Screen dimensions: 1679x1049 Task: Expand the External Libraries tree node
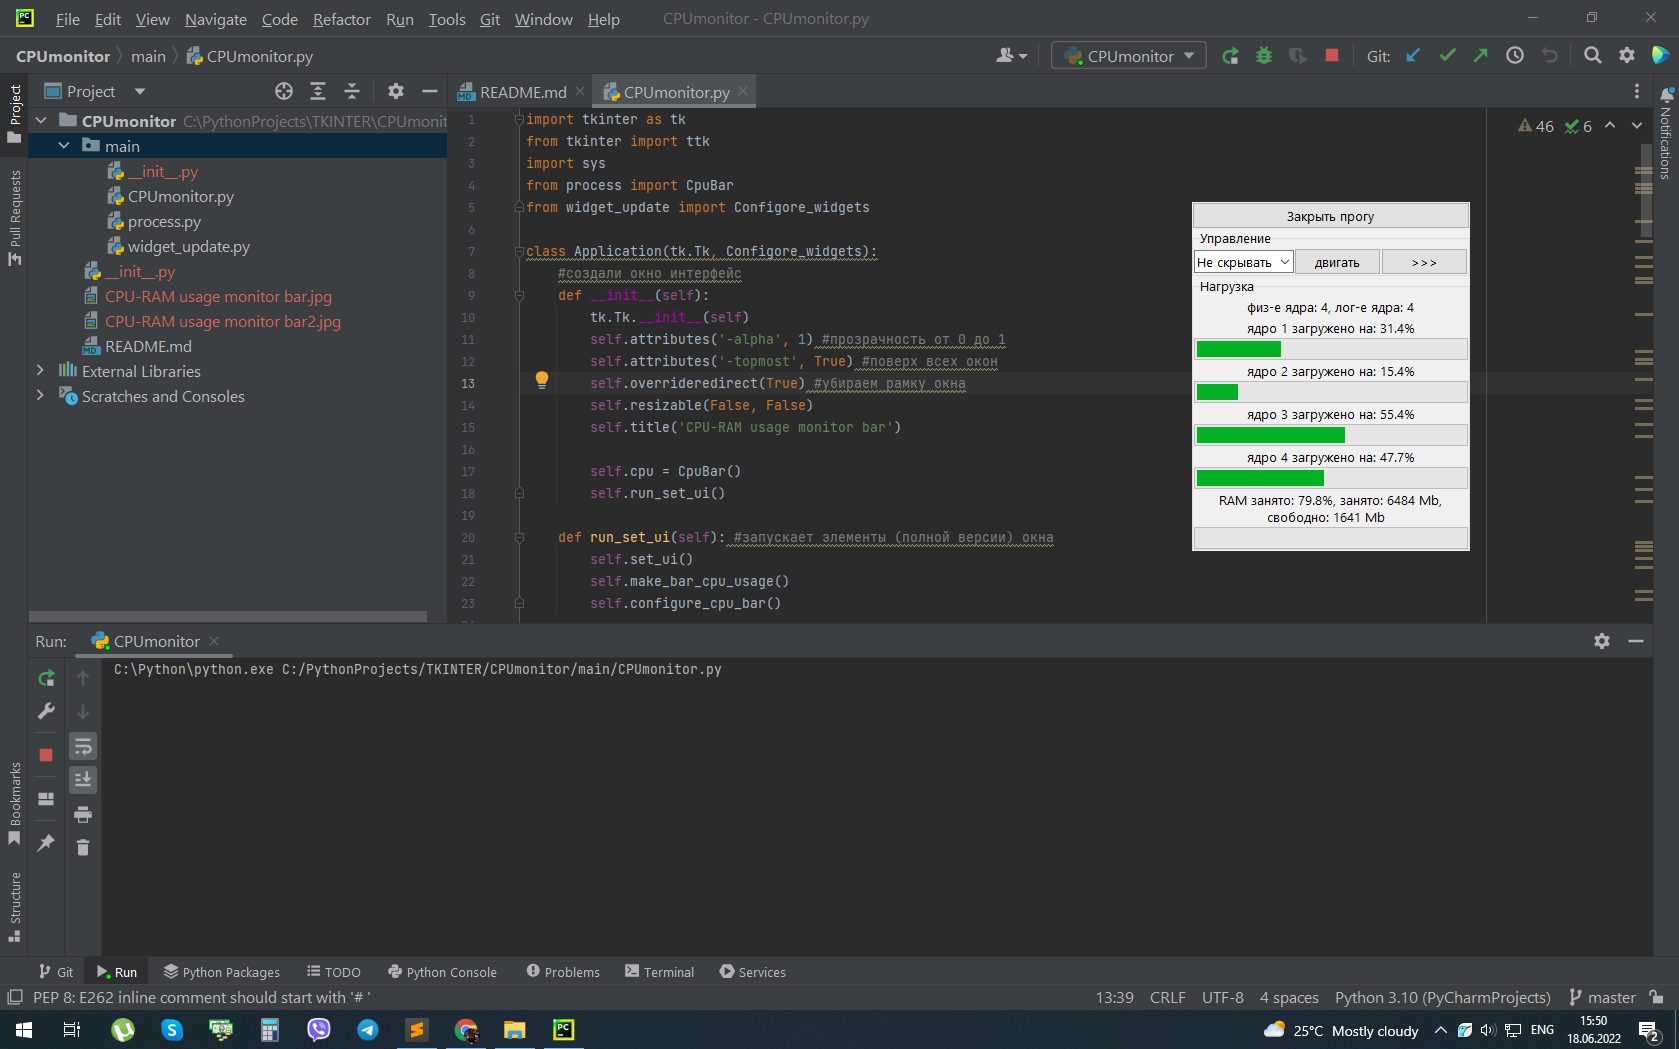tap(40, 371)
